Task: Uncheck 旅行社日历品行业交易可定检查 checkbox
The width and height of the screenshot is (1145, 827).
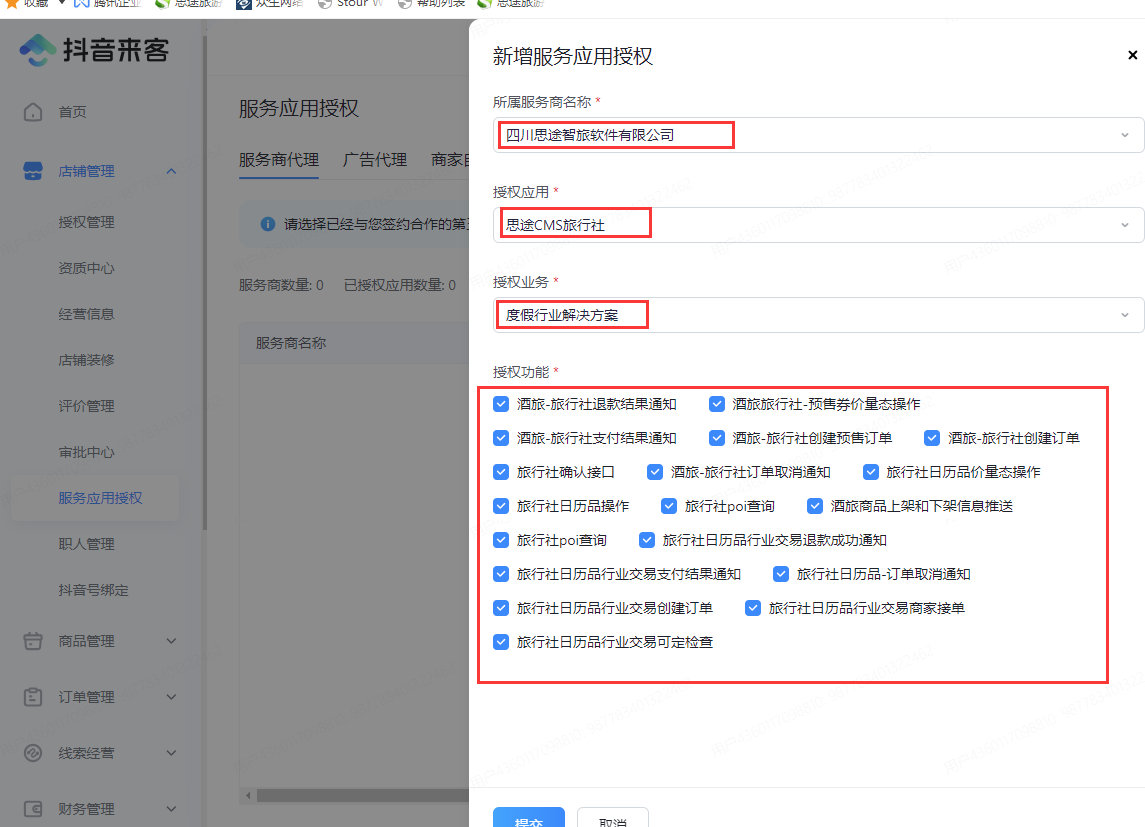Action: click(501, 642)
